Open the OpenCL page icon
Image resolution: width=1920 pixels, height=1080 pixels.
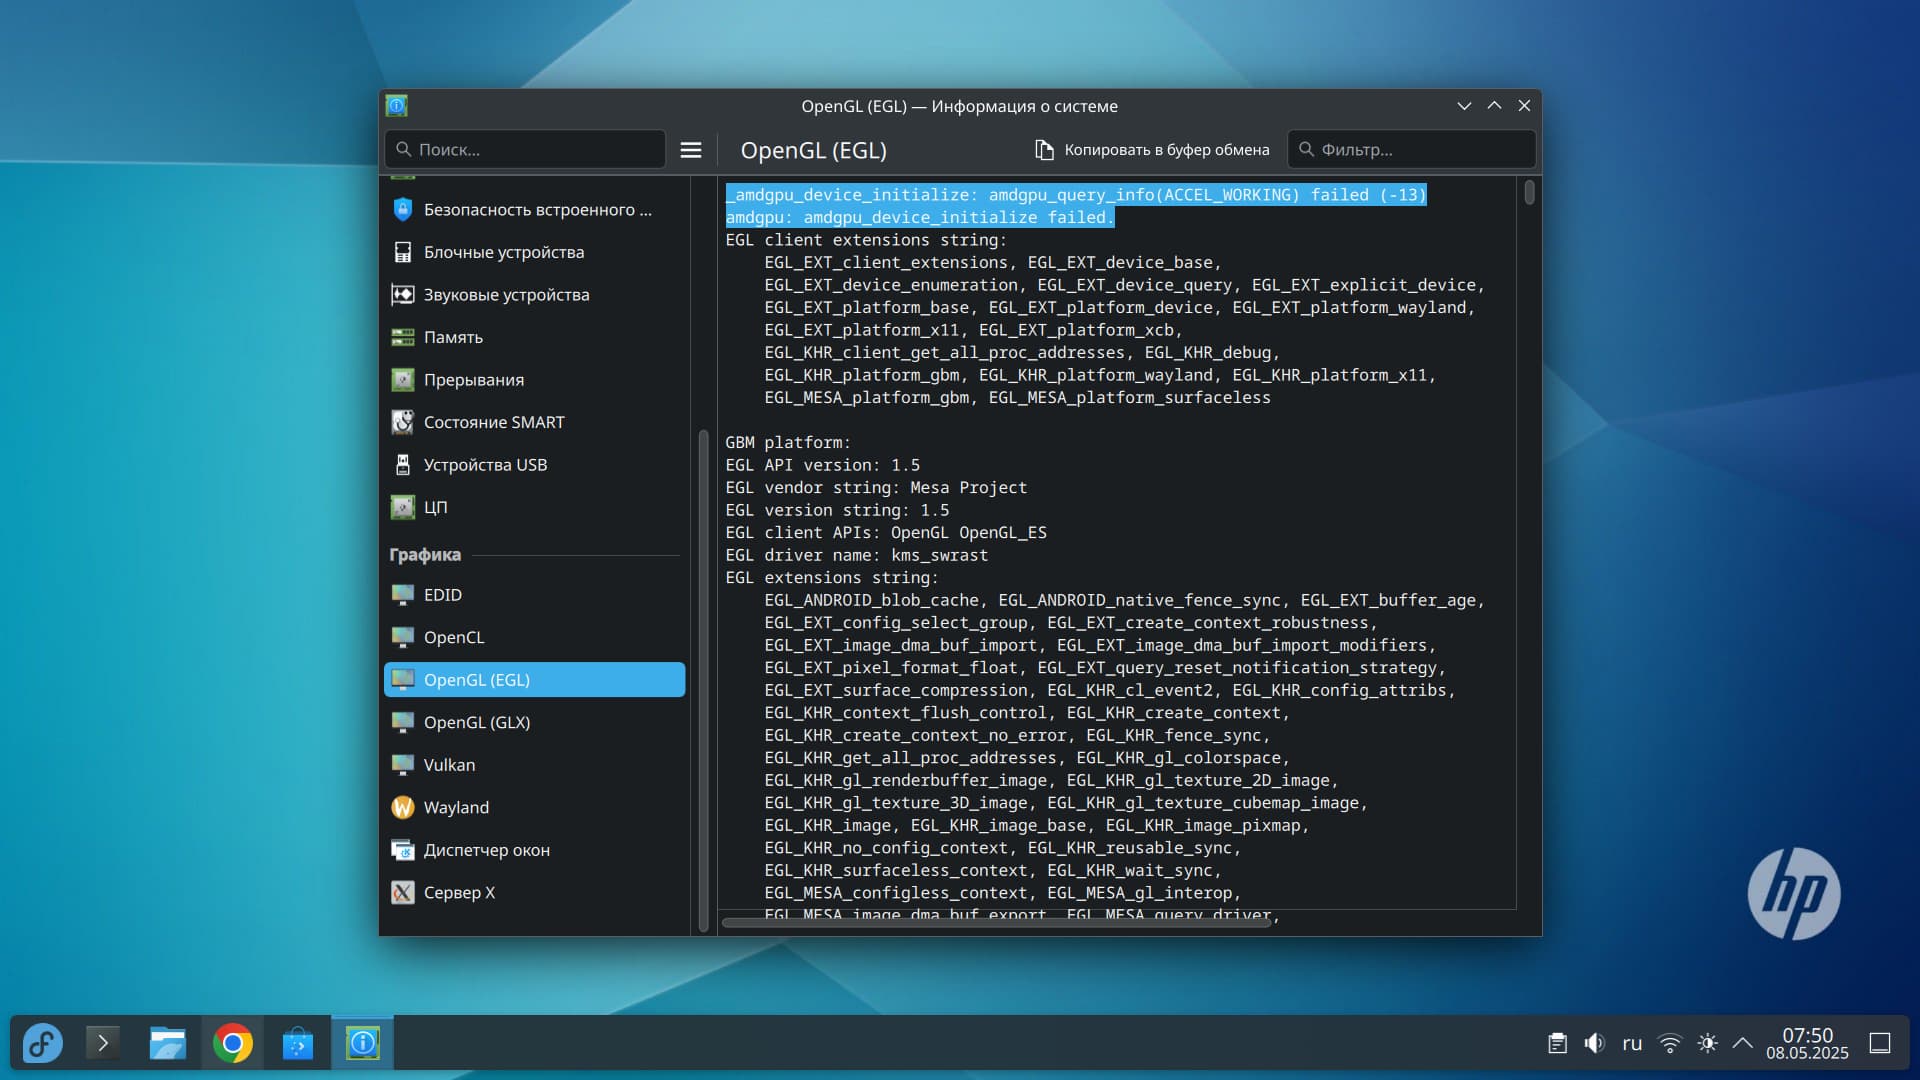[403, 637]
